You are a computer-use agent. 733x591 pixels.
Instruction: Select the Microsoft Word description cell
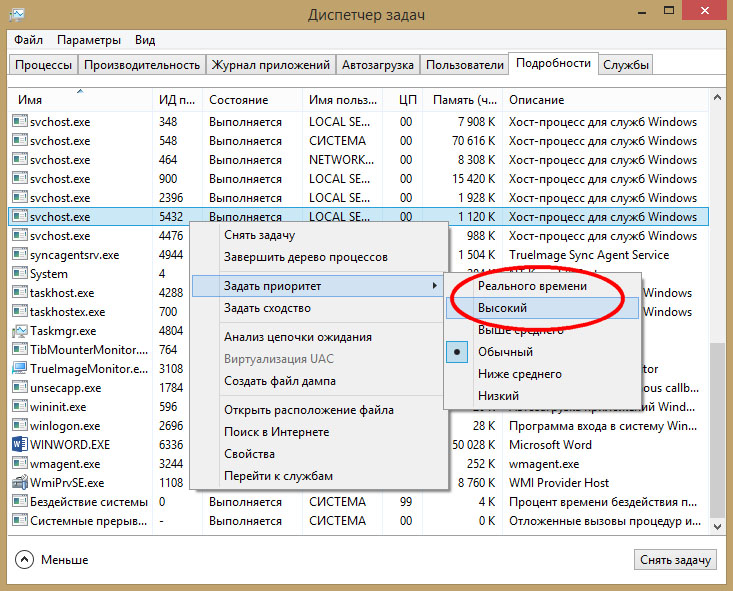pos(550,445)
